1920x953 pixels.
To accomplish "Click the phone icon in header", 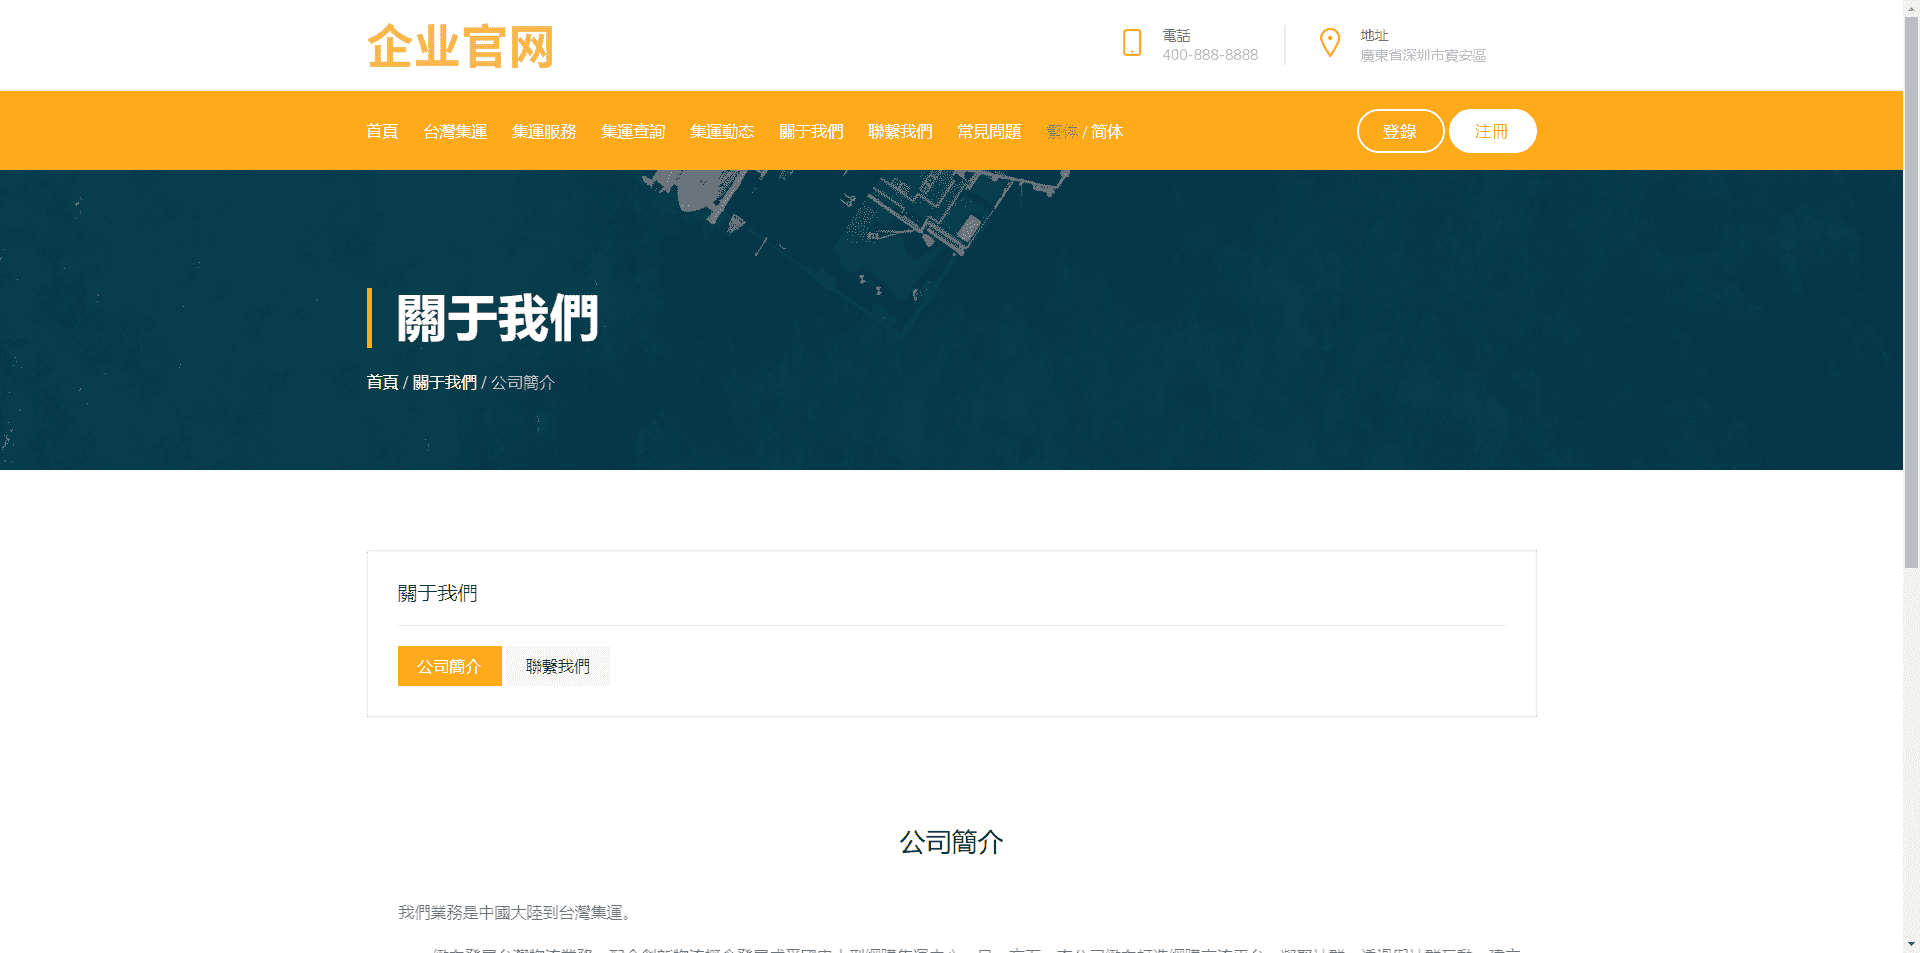I will pos(1132,43).
